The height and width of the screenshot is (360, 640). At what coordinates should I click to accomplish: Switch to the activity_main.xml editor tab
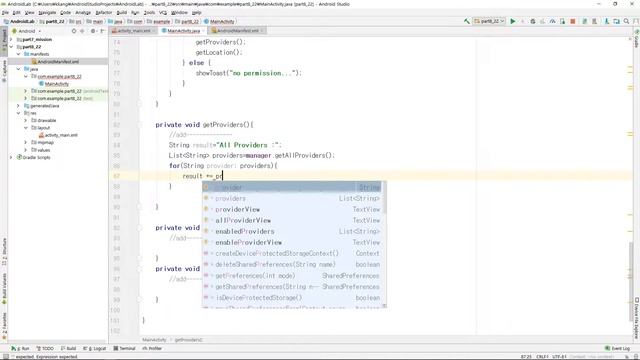click(x=133, y=31)
